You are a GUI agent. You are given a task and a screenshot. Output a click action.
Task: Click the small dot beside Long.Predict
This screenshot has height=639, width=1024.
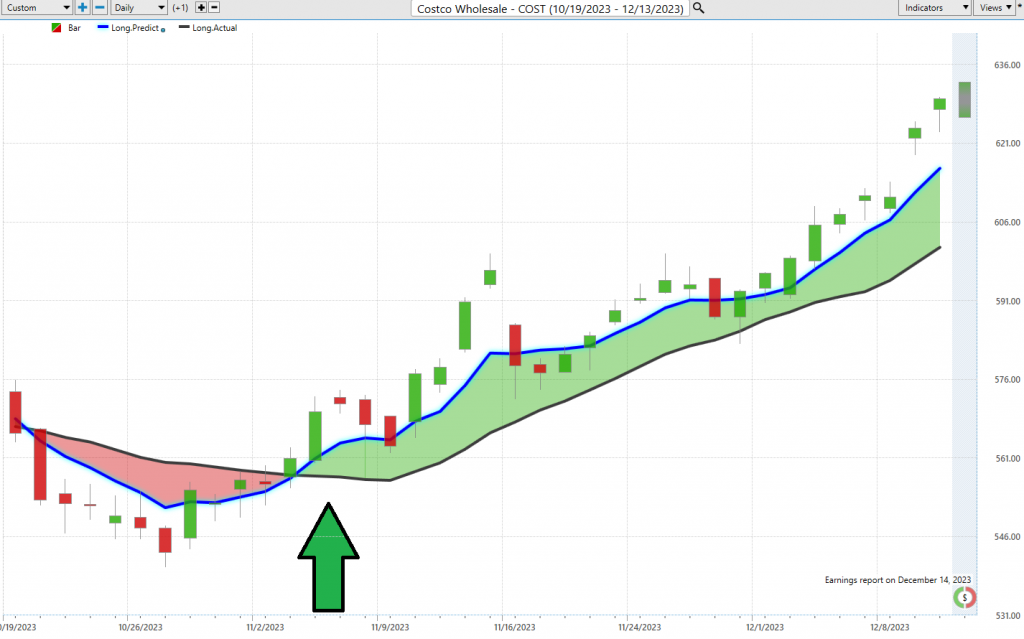(x=163, y=30)
